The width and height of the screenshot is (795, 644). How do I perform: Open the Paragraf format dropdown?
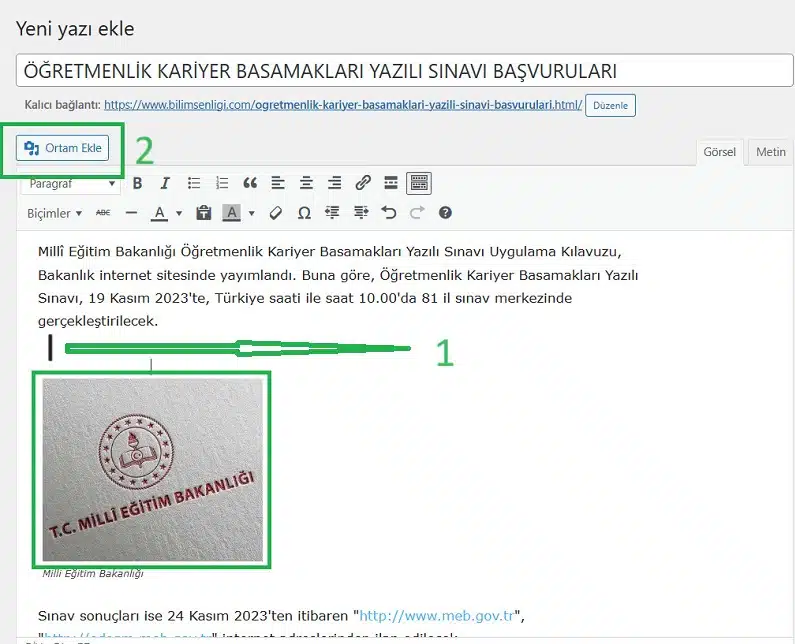(70, 184)
